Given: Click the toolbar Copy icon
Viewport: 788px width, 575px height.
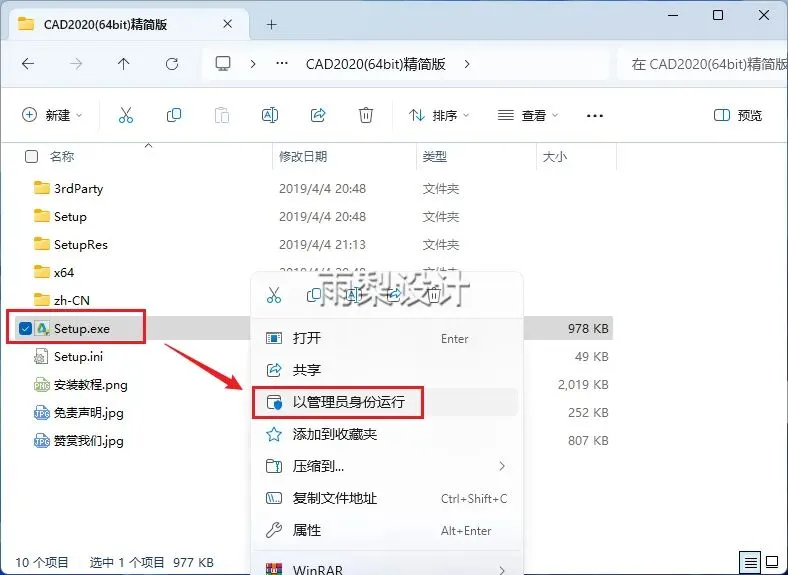Looking at the screenshot, I should tap(174, 115).
